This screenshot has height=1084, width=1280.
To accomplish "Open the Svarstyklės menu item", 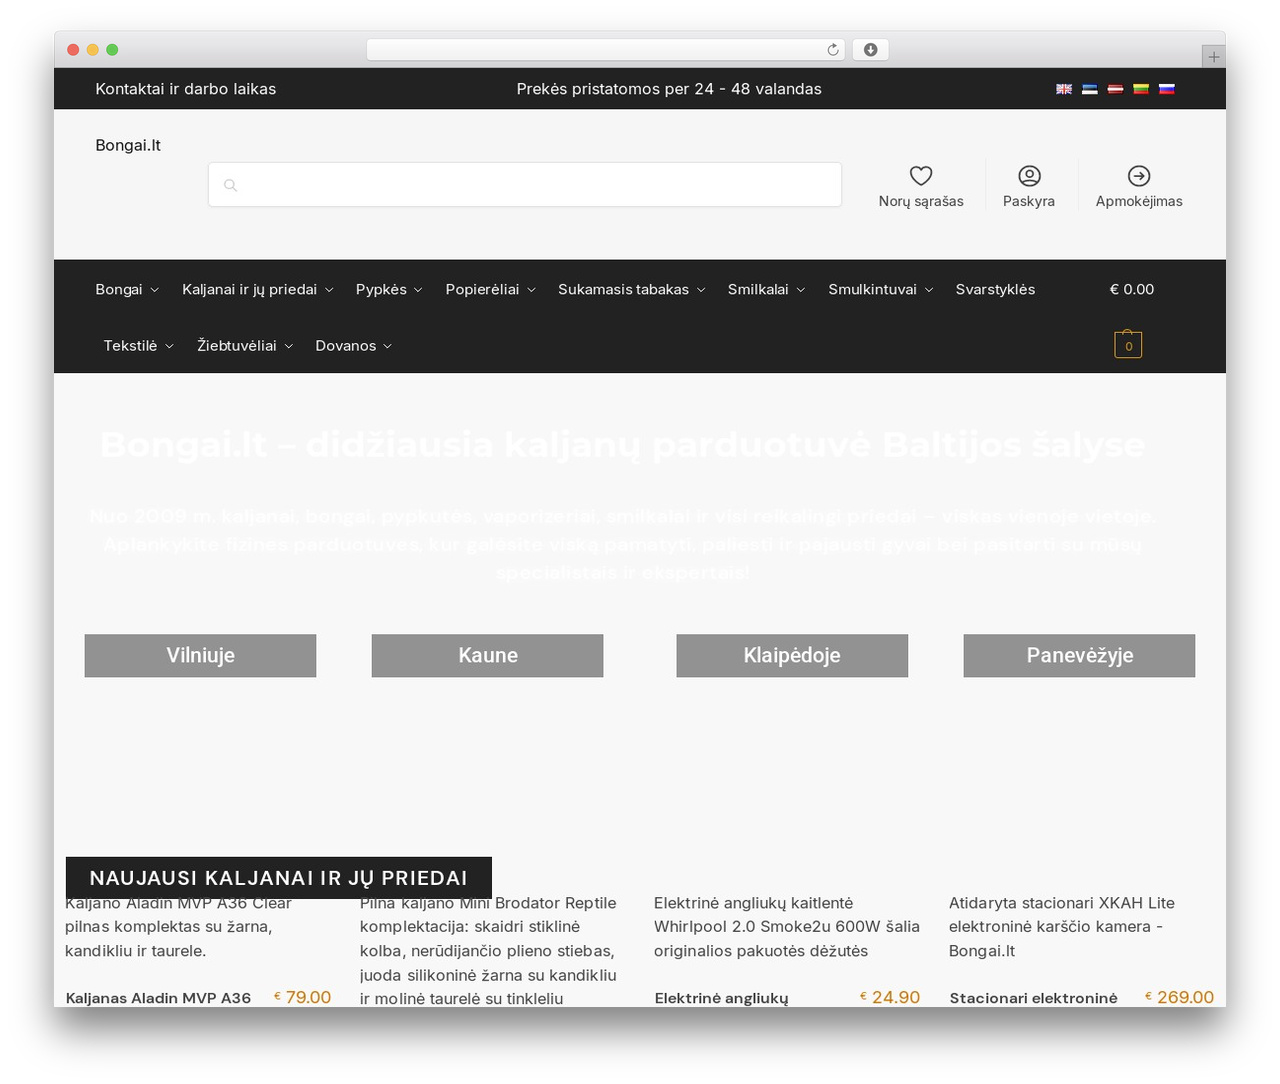I will 995,289.
